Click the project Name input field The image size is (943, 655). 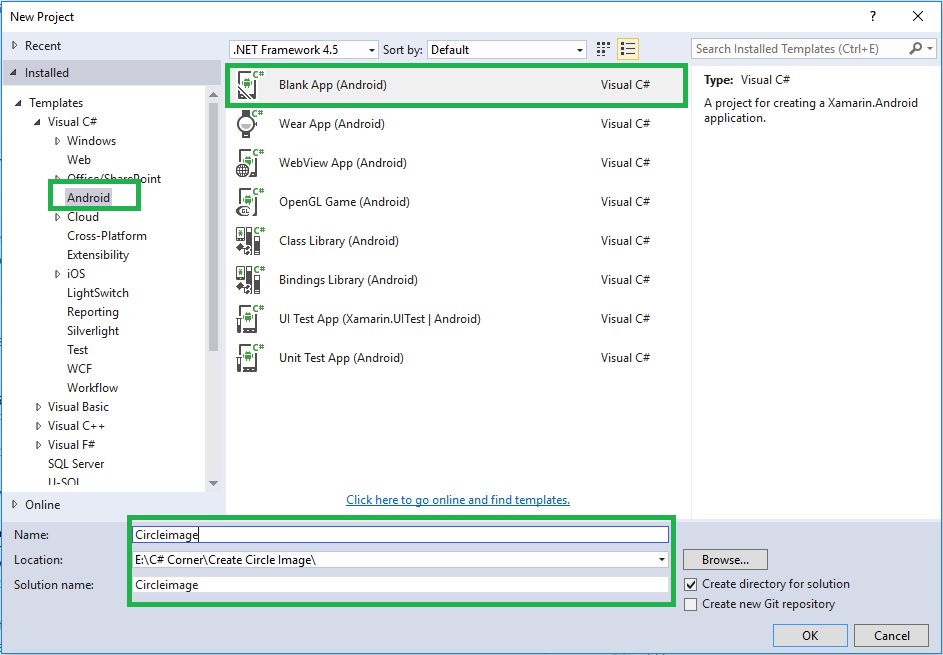pyautogui.click(x=401, y=535)
